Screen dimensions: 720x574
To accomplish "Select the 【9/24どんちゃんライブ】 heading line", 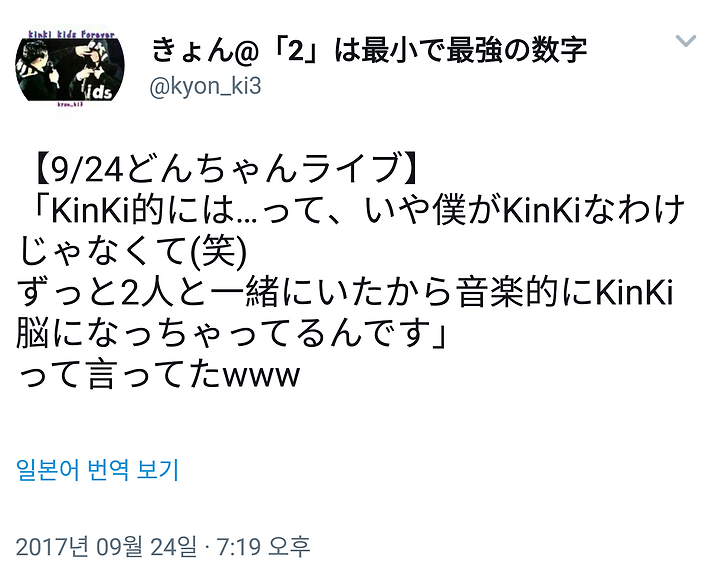I will [x=227, y=169].
